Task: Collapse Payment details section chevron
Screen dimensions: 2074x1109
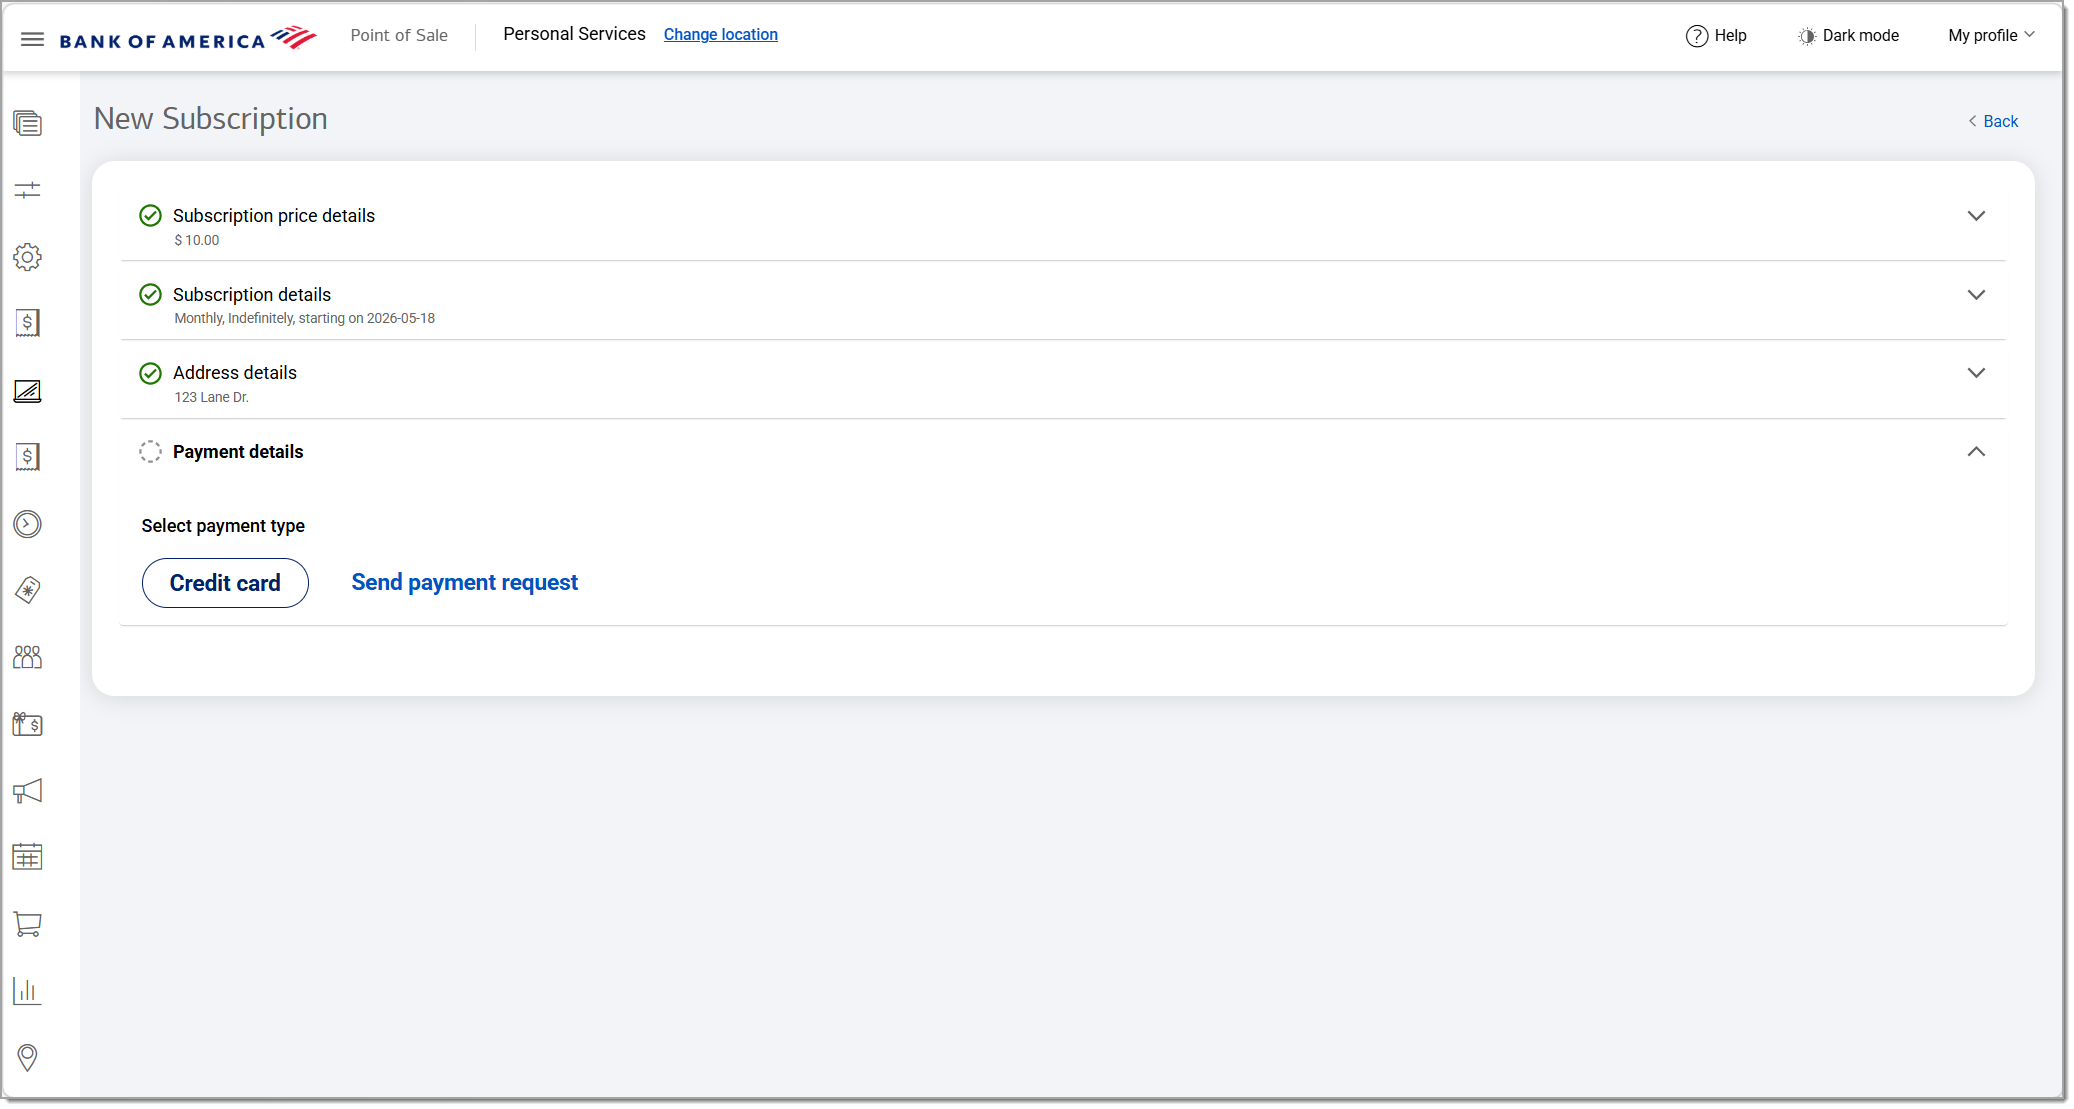Action: (x=1976, y=452)
